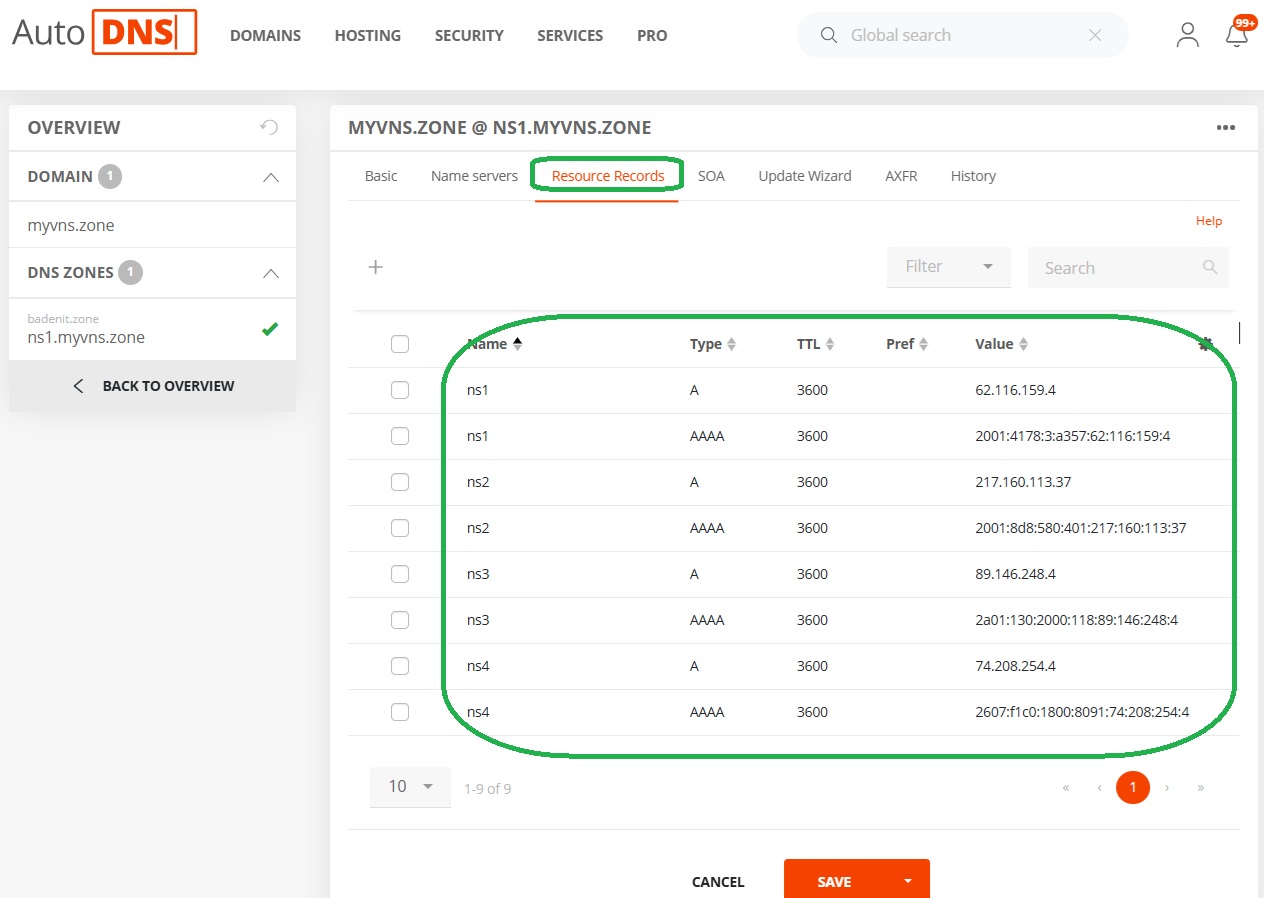Check the ns1 A record checkbox

point(400,390)
